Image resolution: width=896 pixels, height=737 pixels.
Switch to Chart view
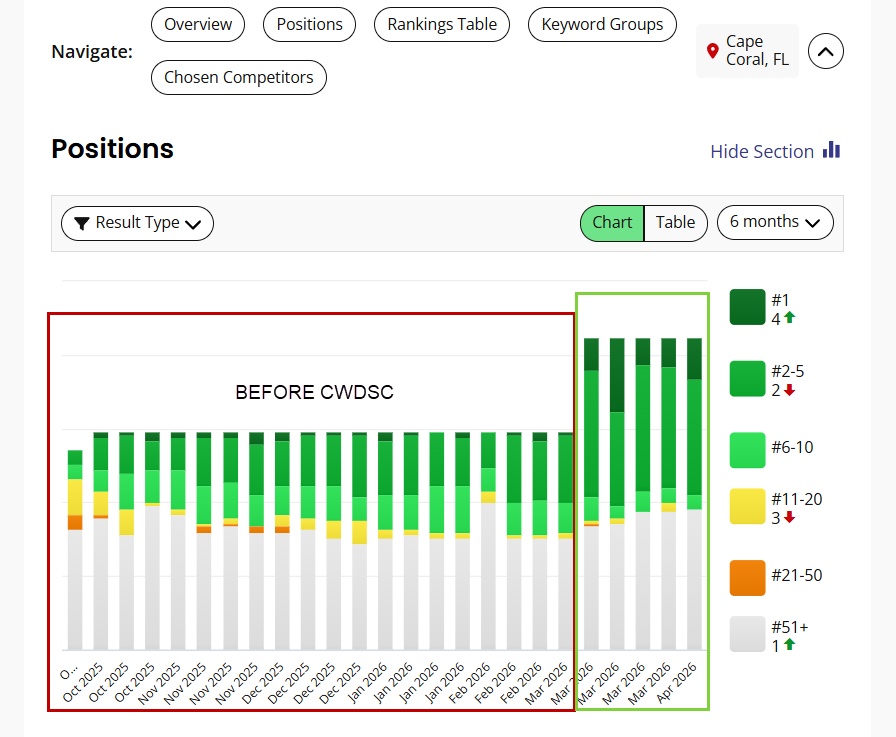tap(612, 222)
